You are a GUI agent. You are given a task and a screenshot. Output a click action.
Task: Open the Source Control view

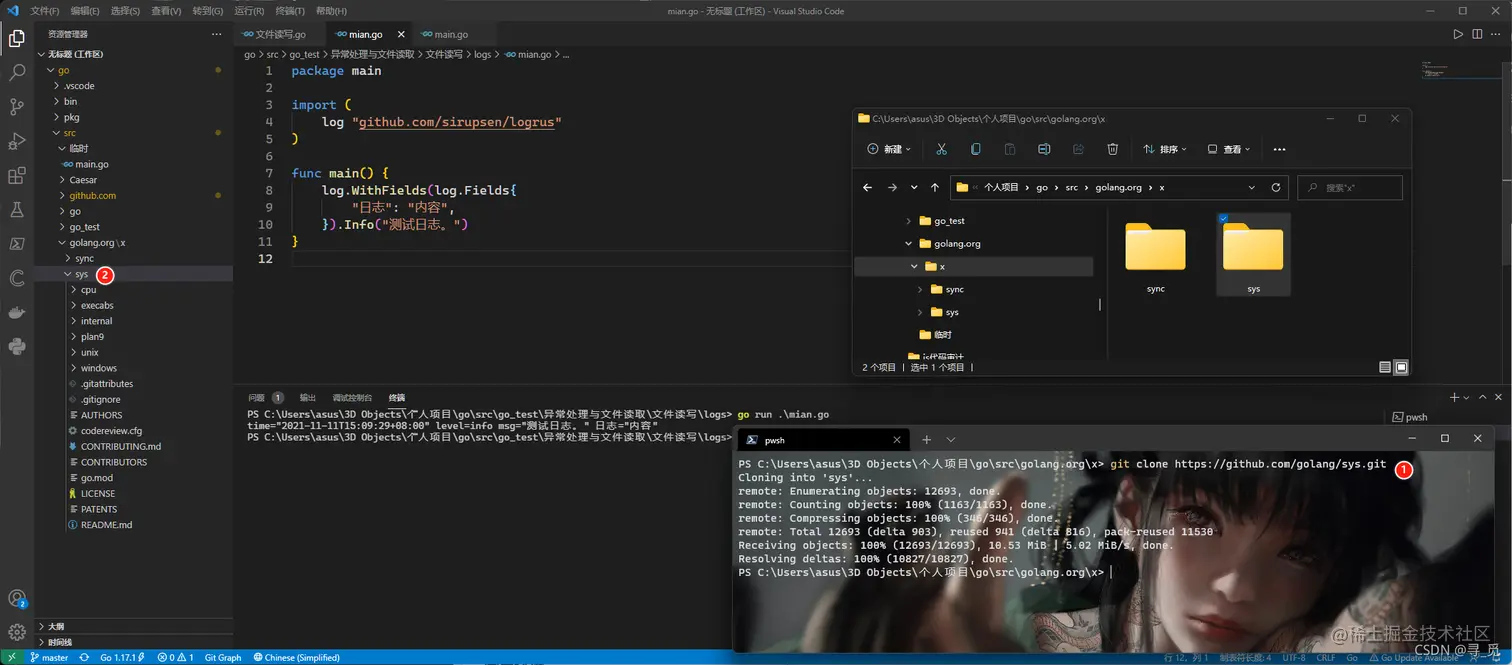pyautogui.click(x=17, y=107)
